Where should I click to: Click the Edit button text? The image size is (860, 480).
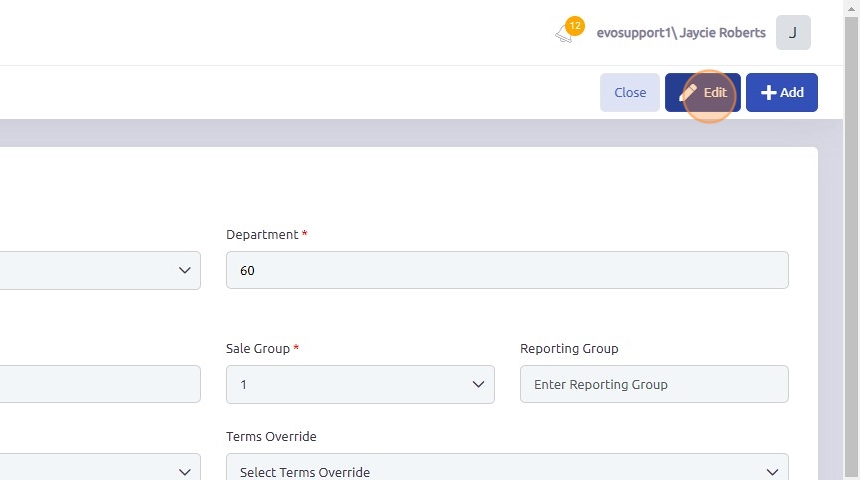(715, 92)
